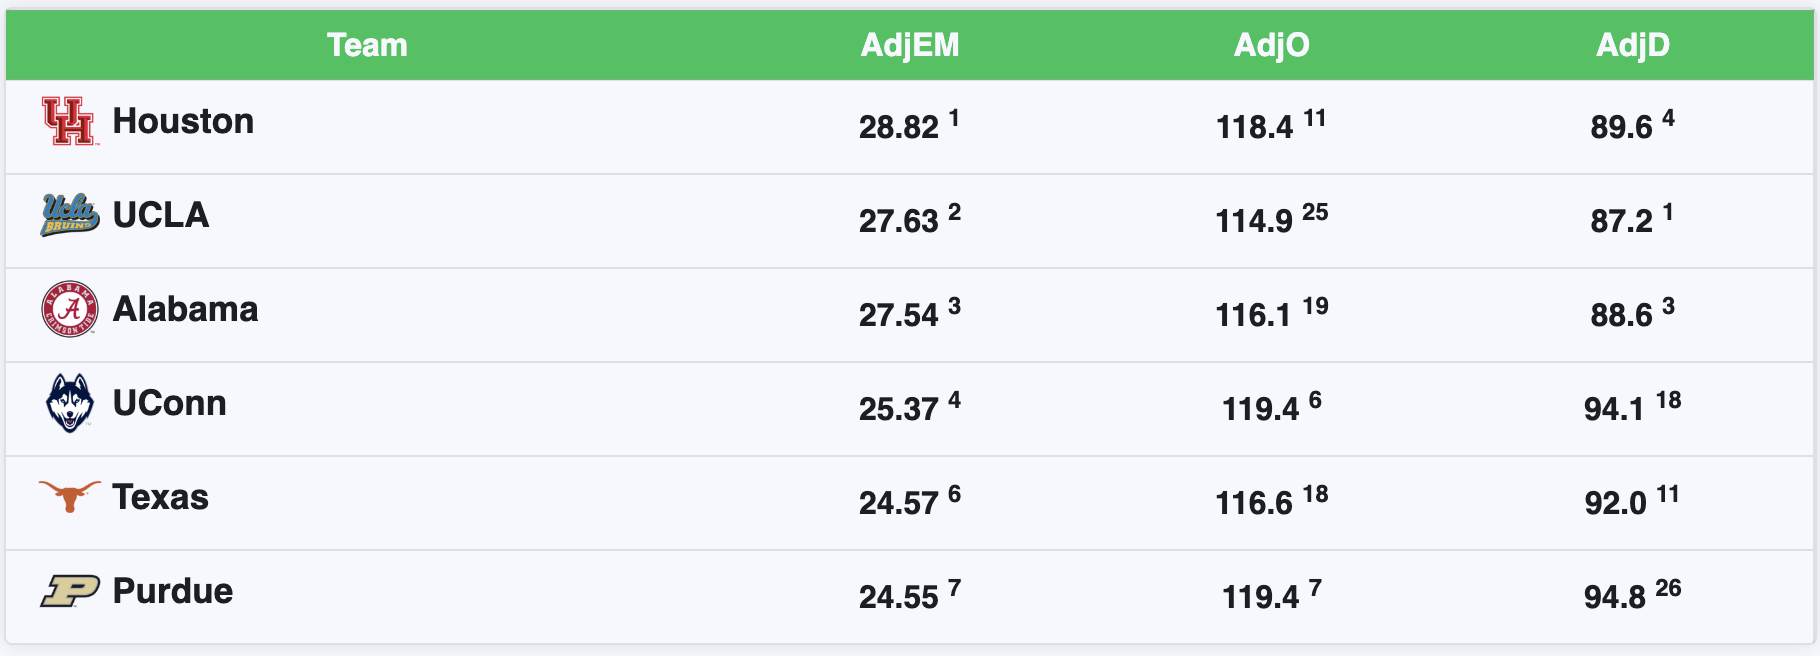Sort by the AdjD column header

pos(1633,45)
